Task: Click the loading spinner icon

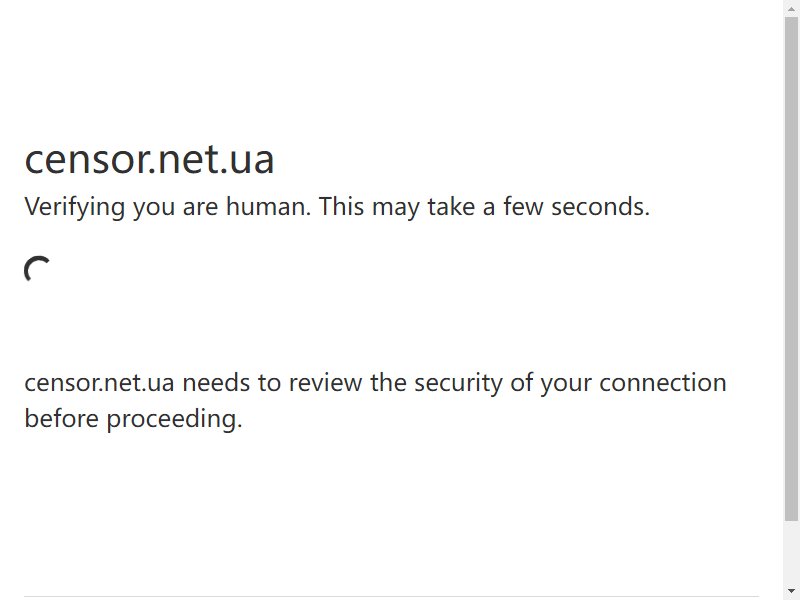Action: tap(37, 269)
